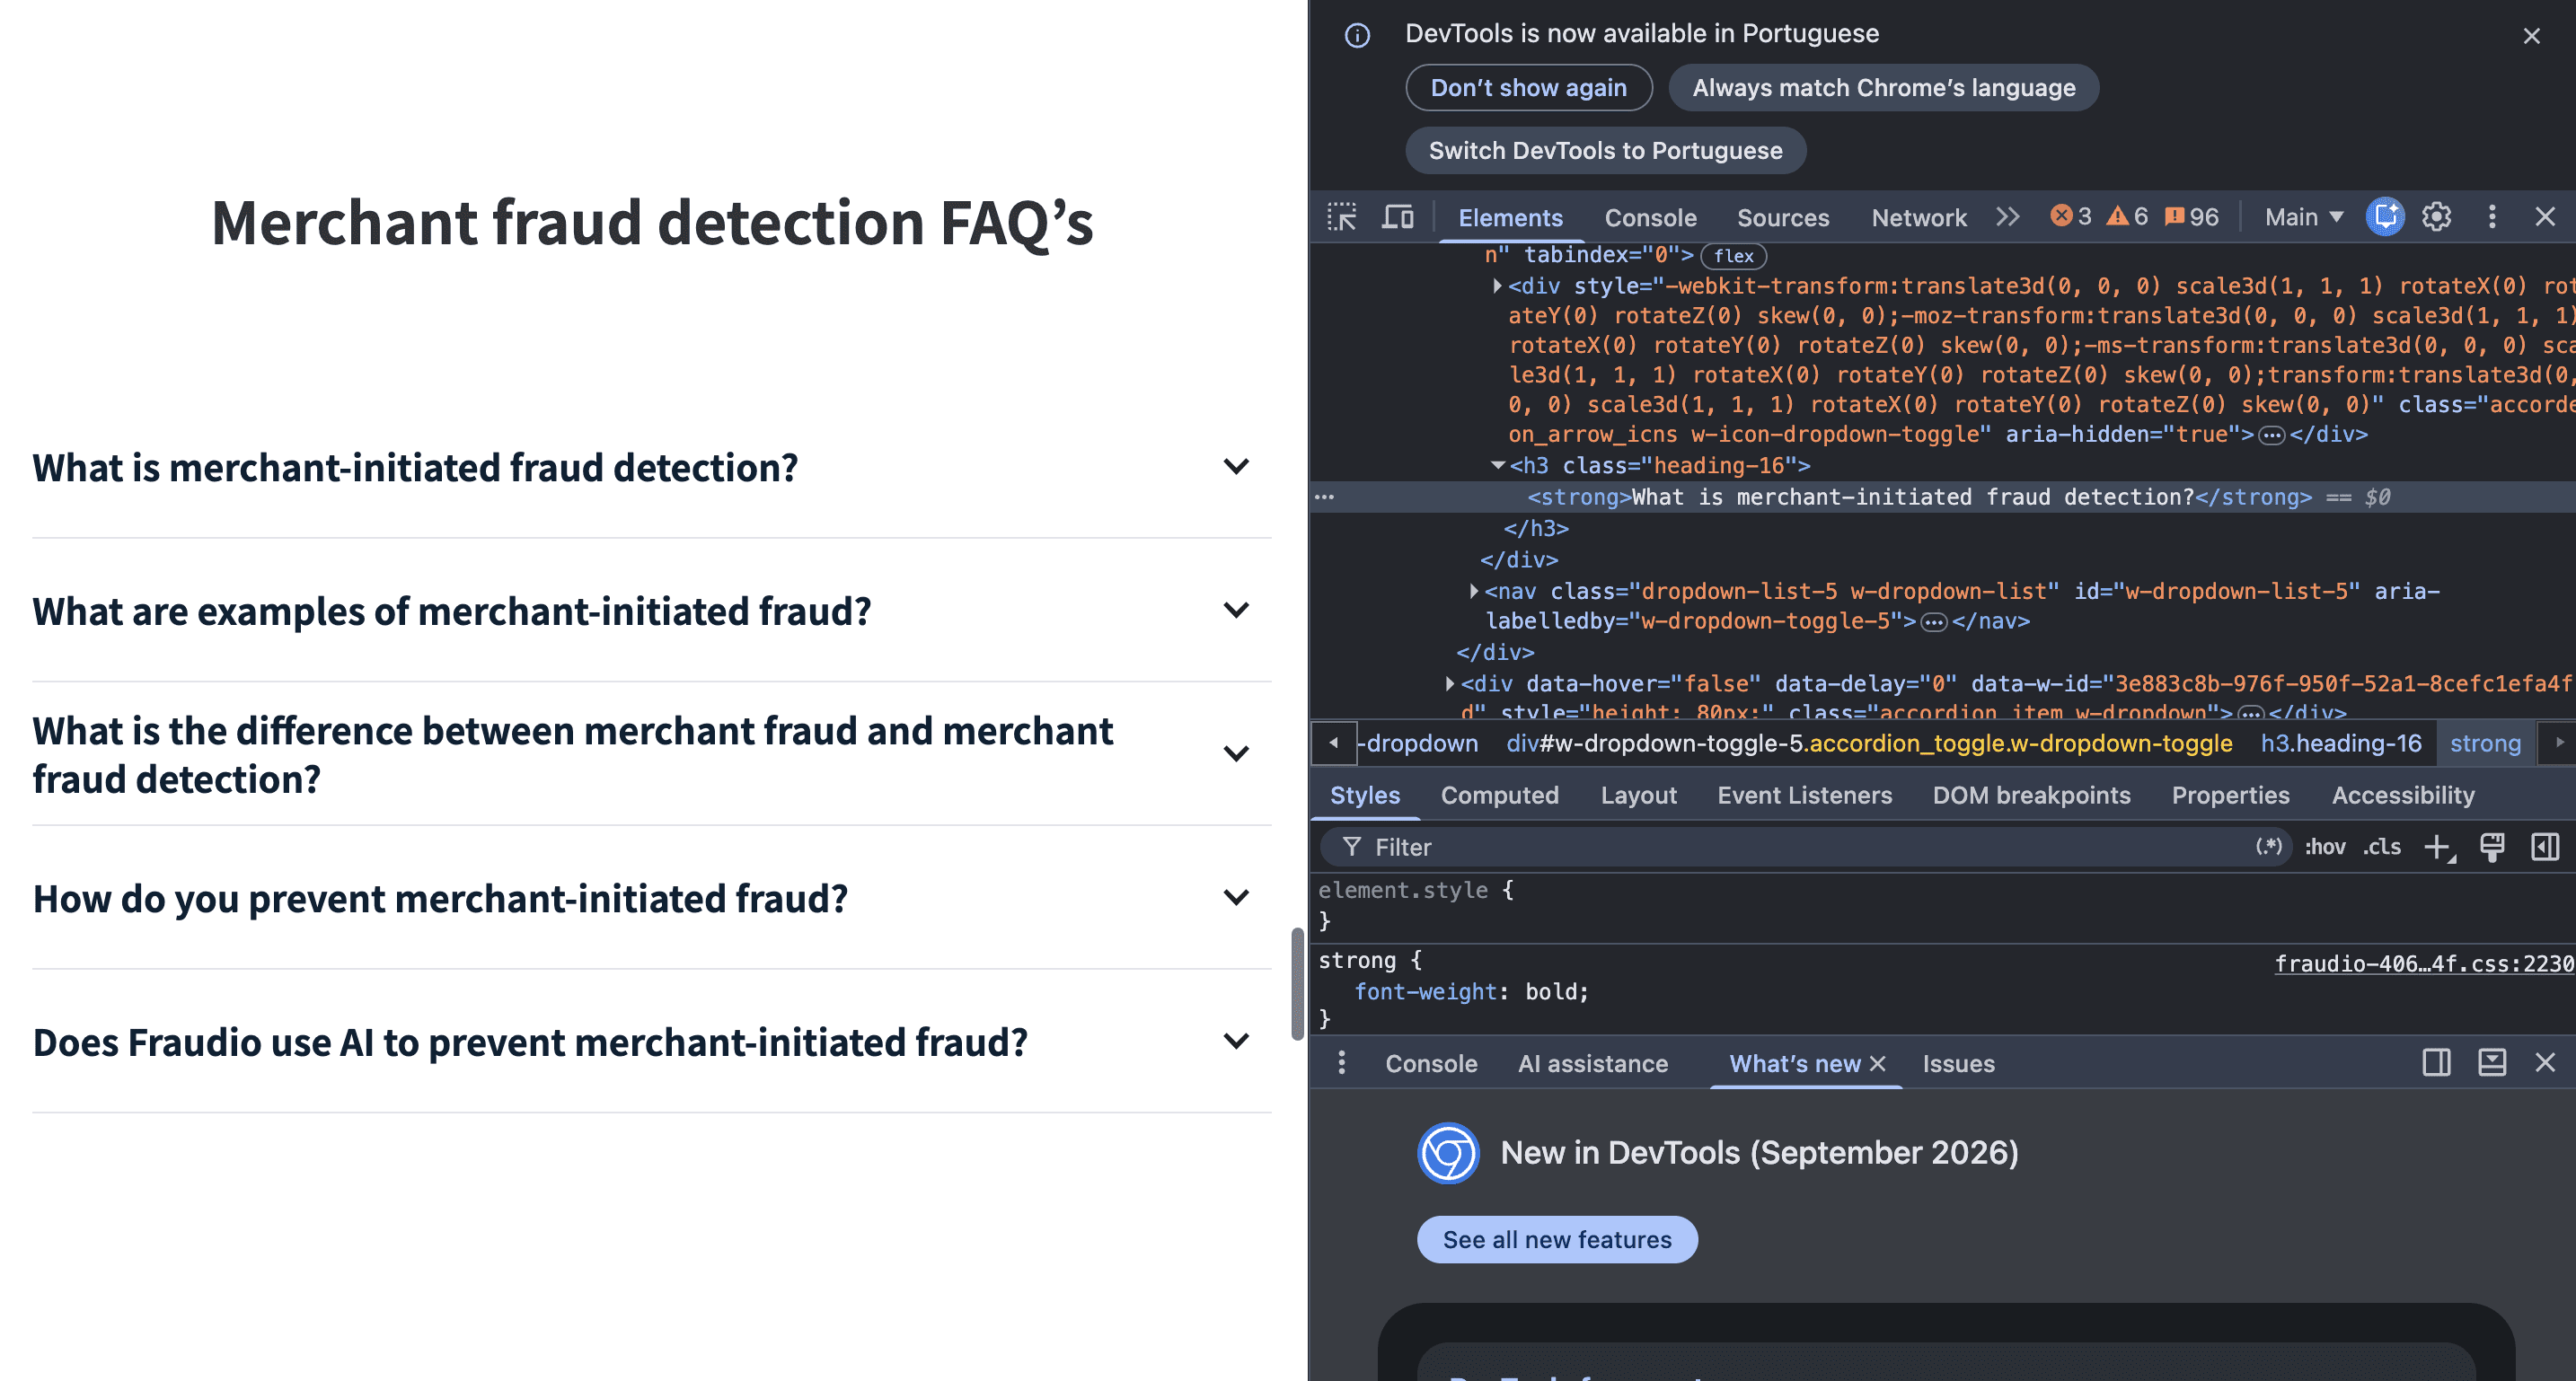Switch to the Computed tab
The height and width of the screenshot is (1381, 2576).
pyautogui.click(x=1499, y=795)
